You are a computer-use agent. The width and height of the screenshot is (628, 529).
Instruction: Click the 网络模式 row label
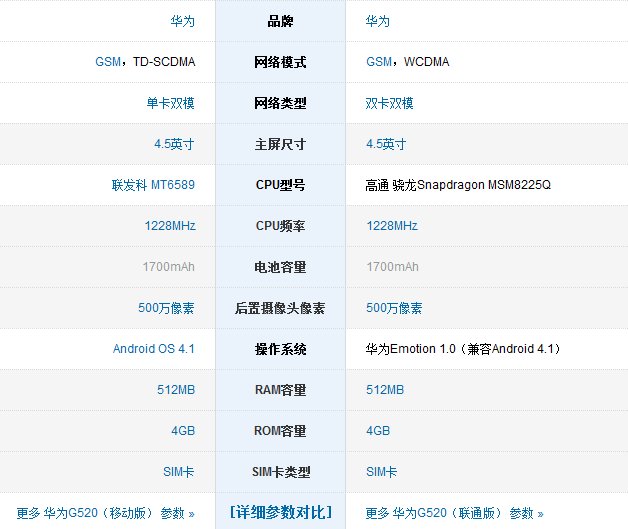point(280,62)
